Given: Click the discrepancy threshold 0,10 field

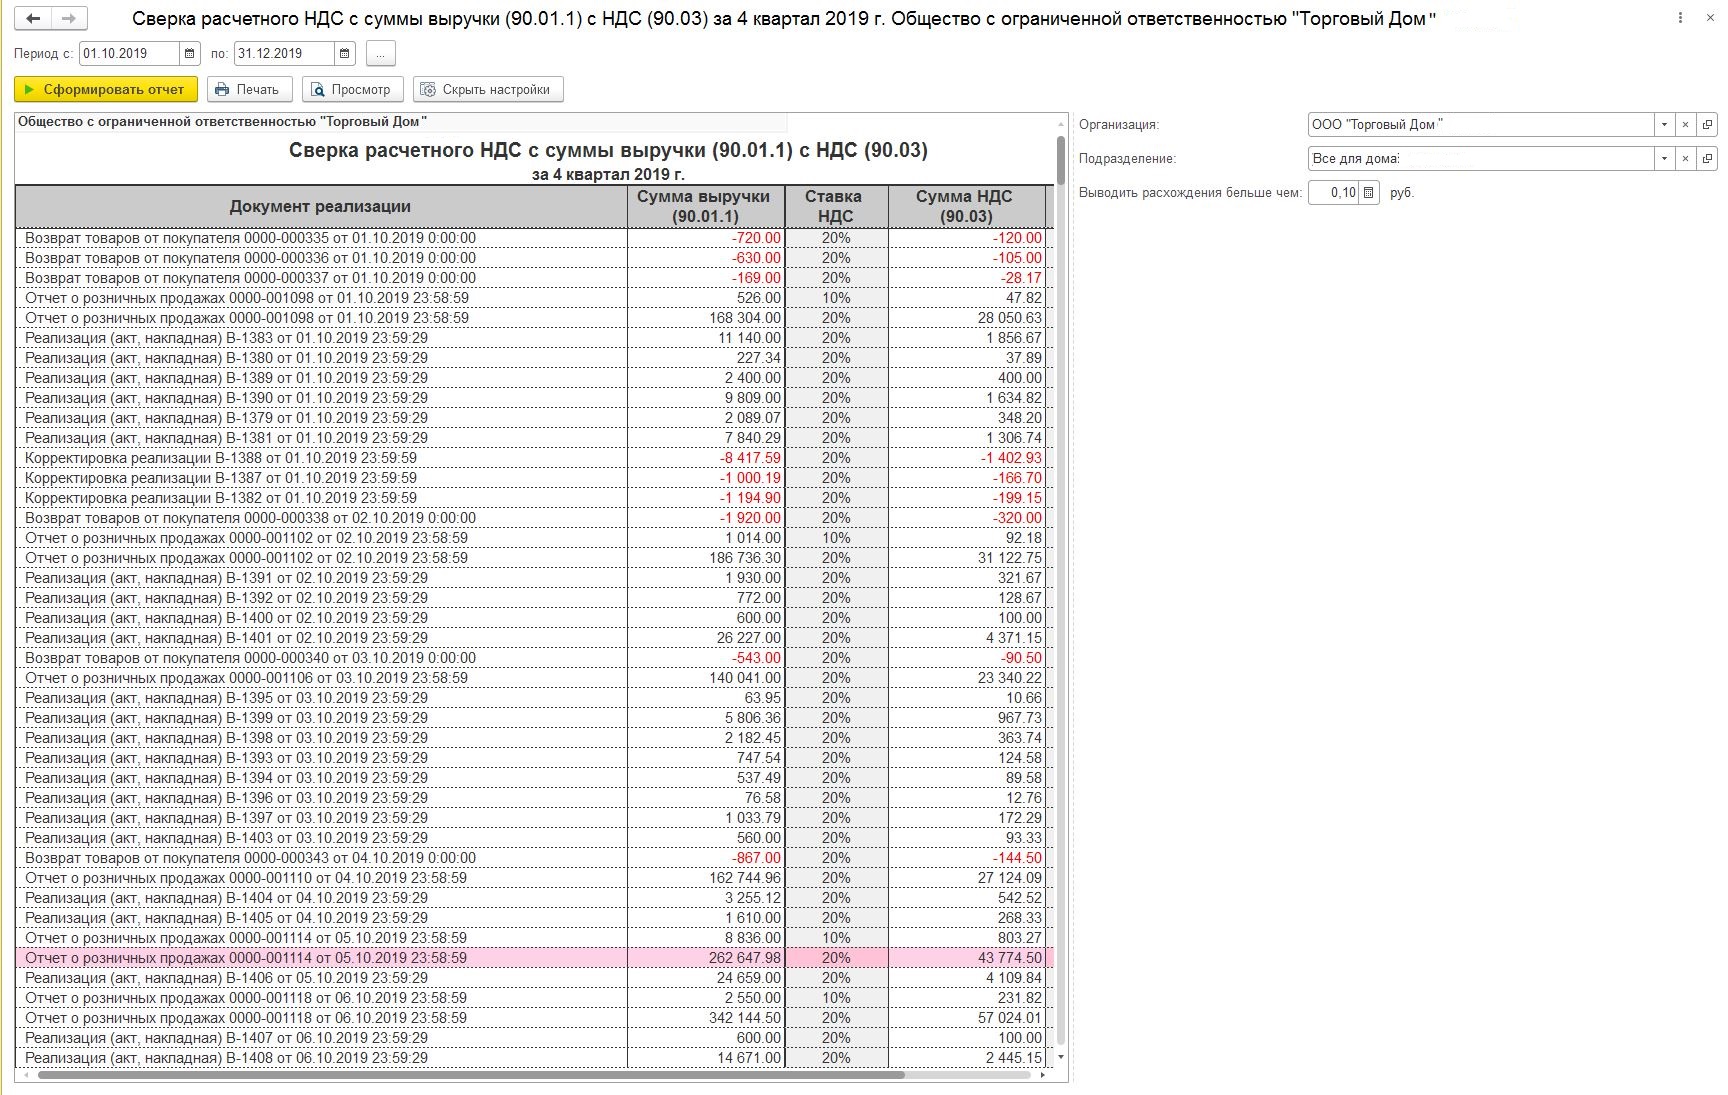Looking at the screenshot, I should pyautogui.click(x=1333, y=192).
